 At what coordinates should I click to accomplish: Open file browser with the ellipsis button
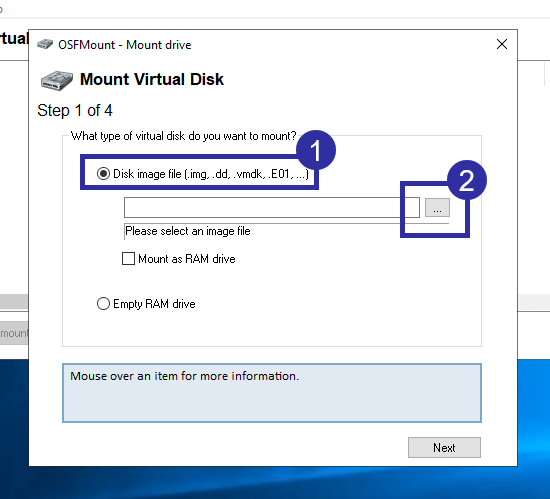pos(437,208)
